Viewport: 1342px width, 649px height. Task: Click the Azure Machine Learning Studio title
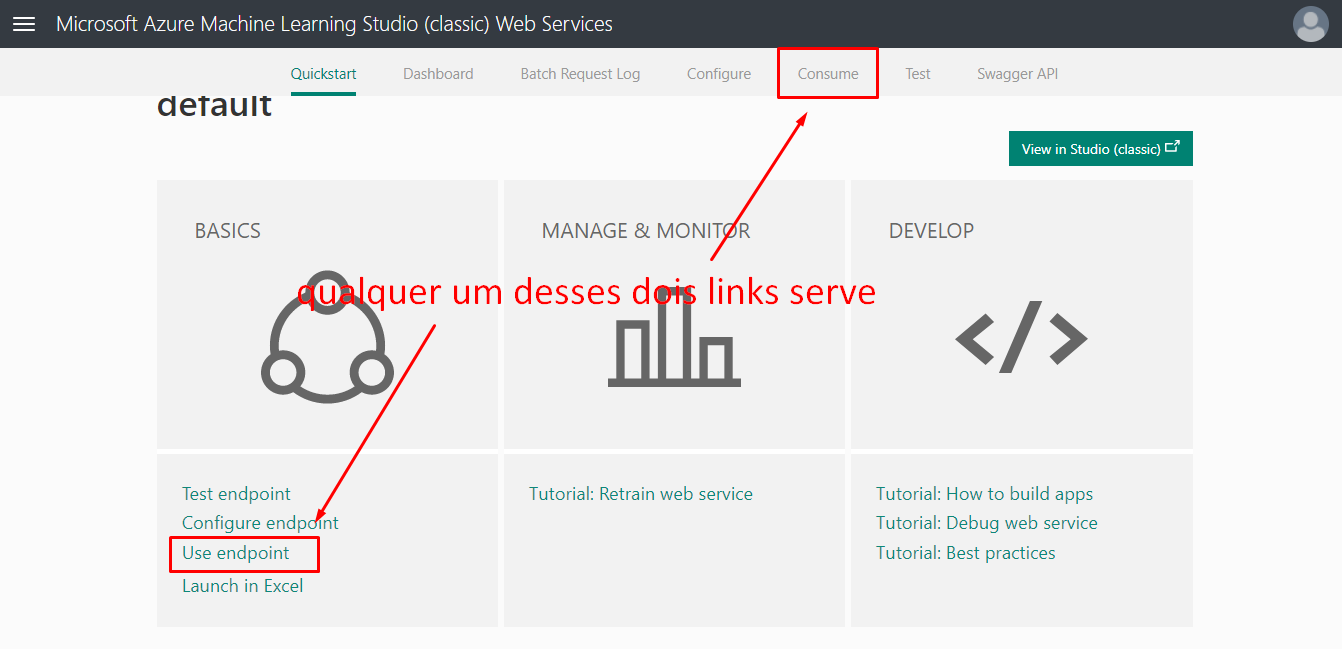(x=334, y=24)
